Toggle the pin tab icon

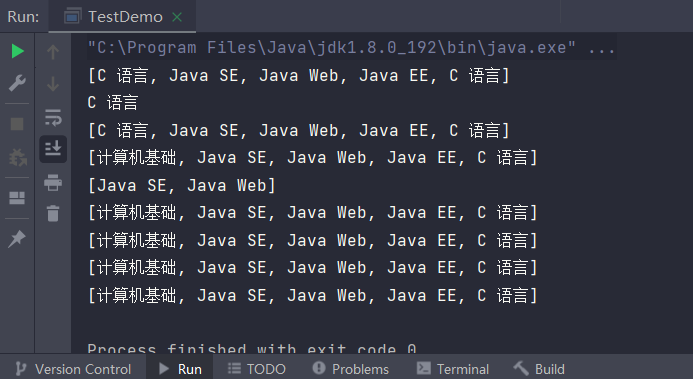tap(17, 239)
